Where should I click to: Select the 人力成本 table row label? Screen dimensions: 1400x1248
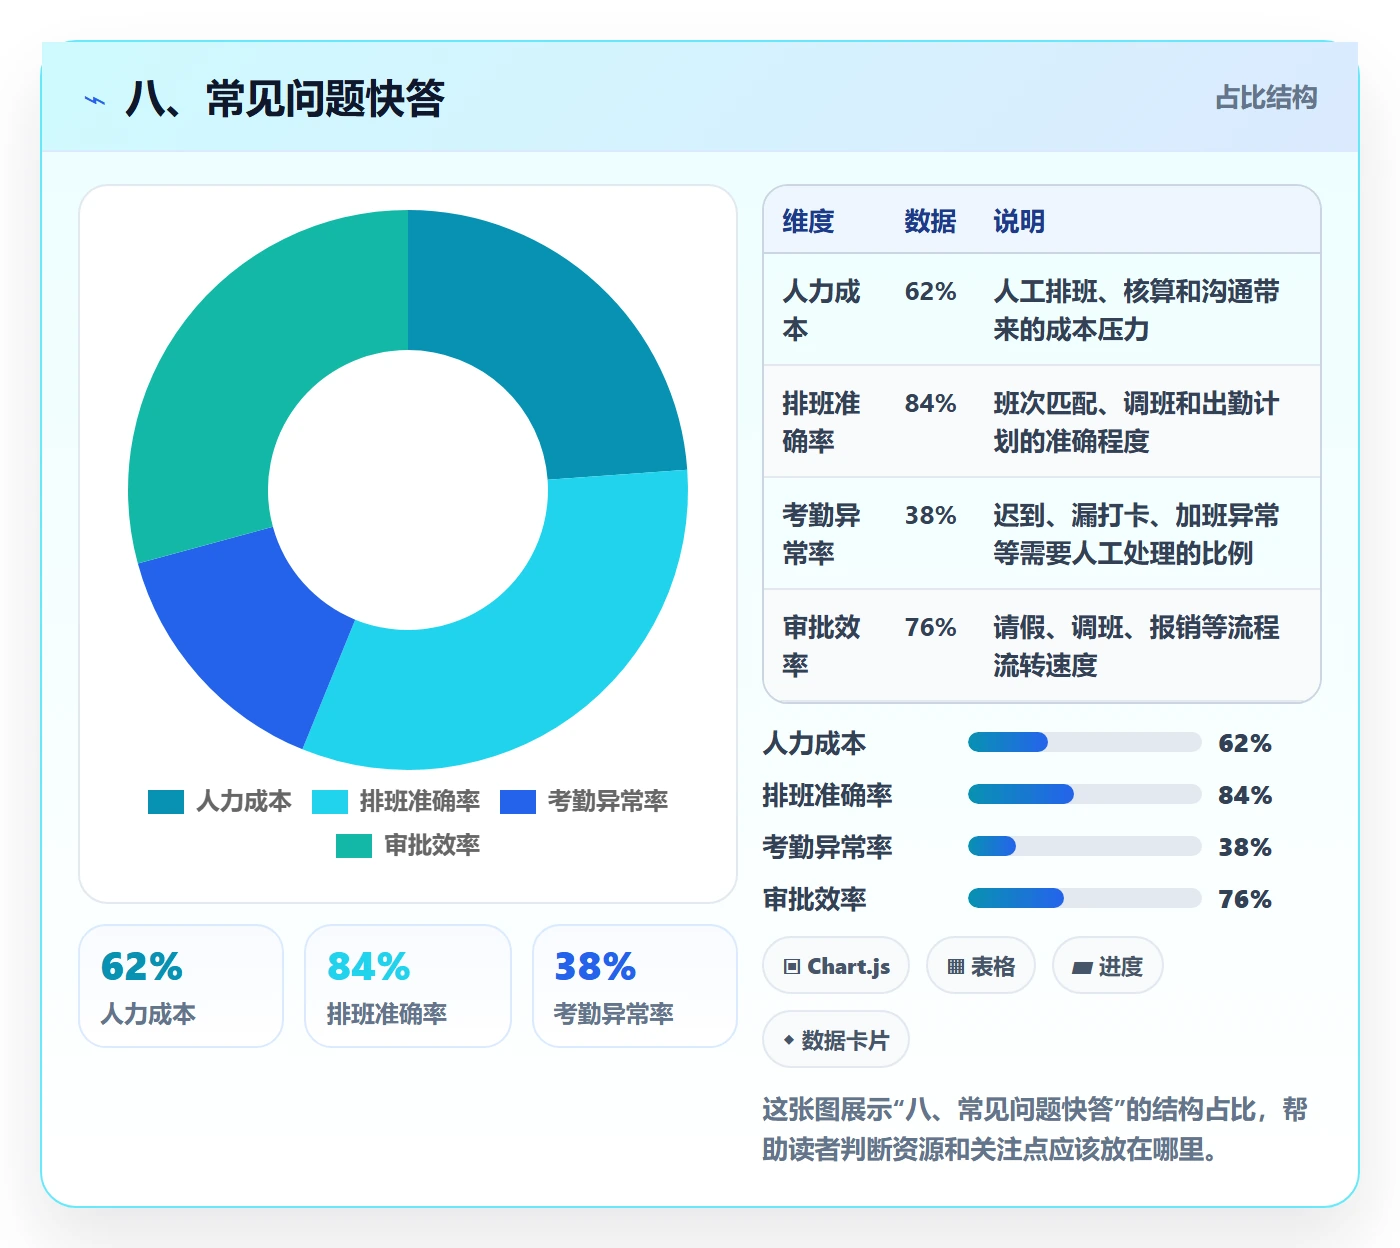pyautogui.click(x=821, y=310)
